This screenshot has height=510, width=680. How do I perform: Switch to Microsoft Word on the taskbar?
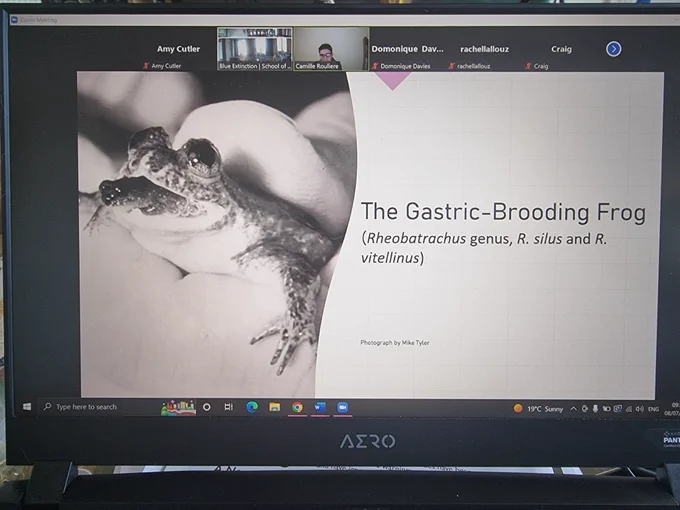coord(320,407)
